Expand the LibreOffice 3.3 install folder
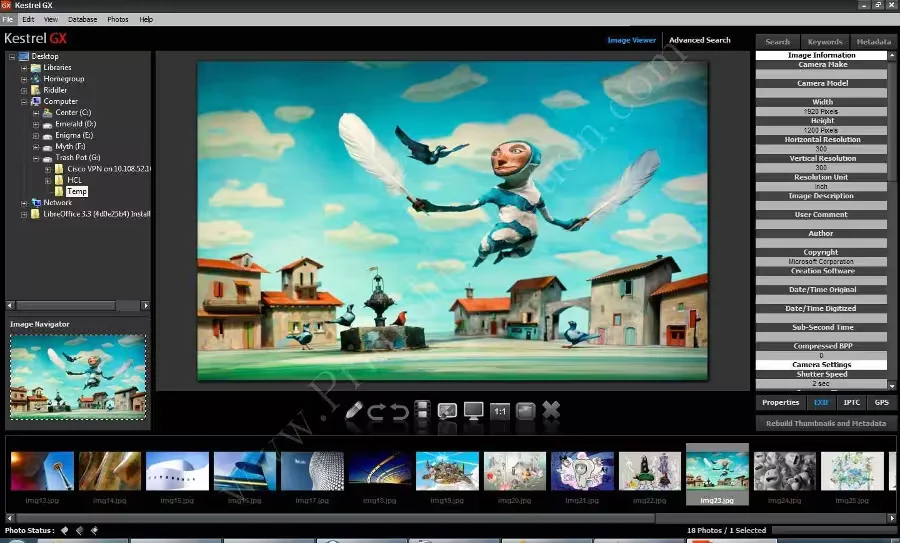The width and height of the screenshot is (900, 543). tap(24, 214)
